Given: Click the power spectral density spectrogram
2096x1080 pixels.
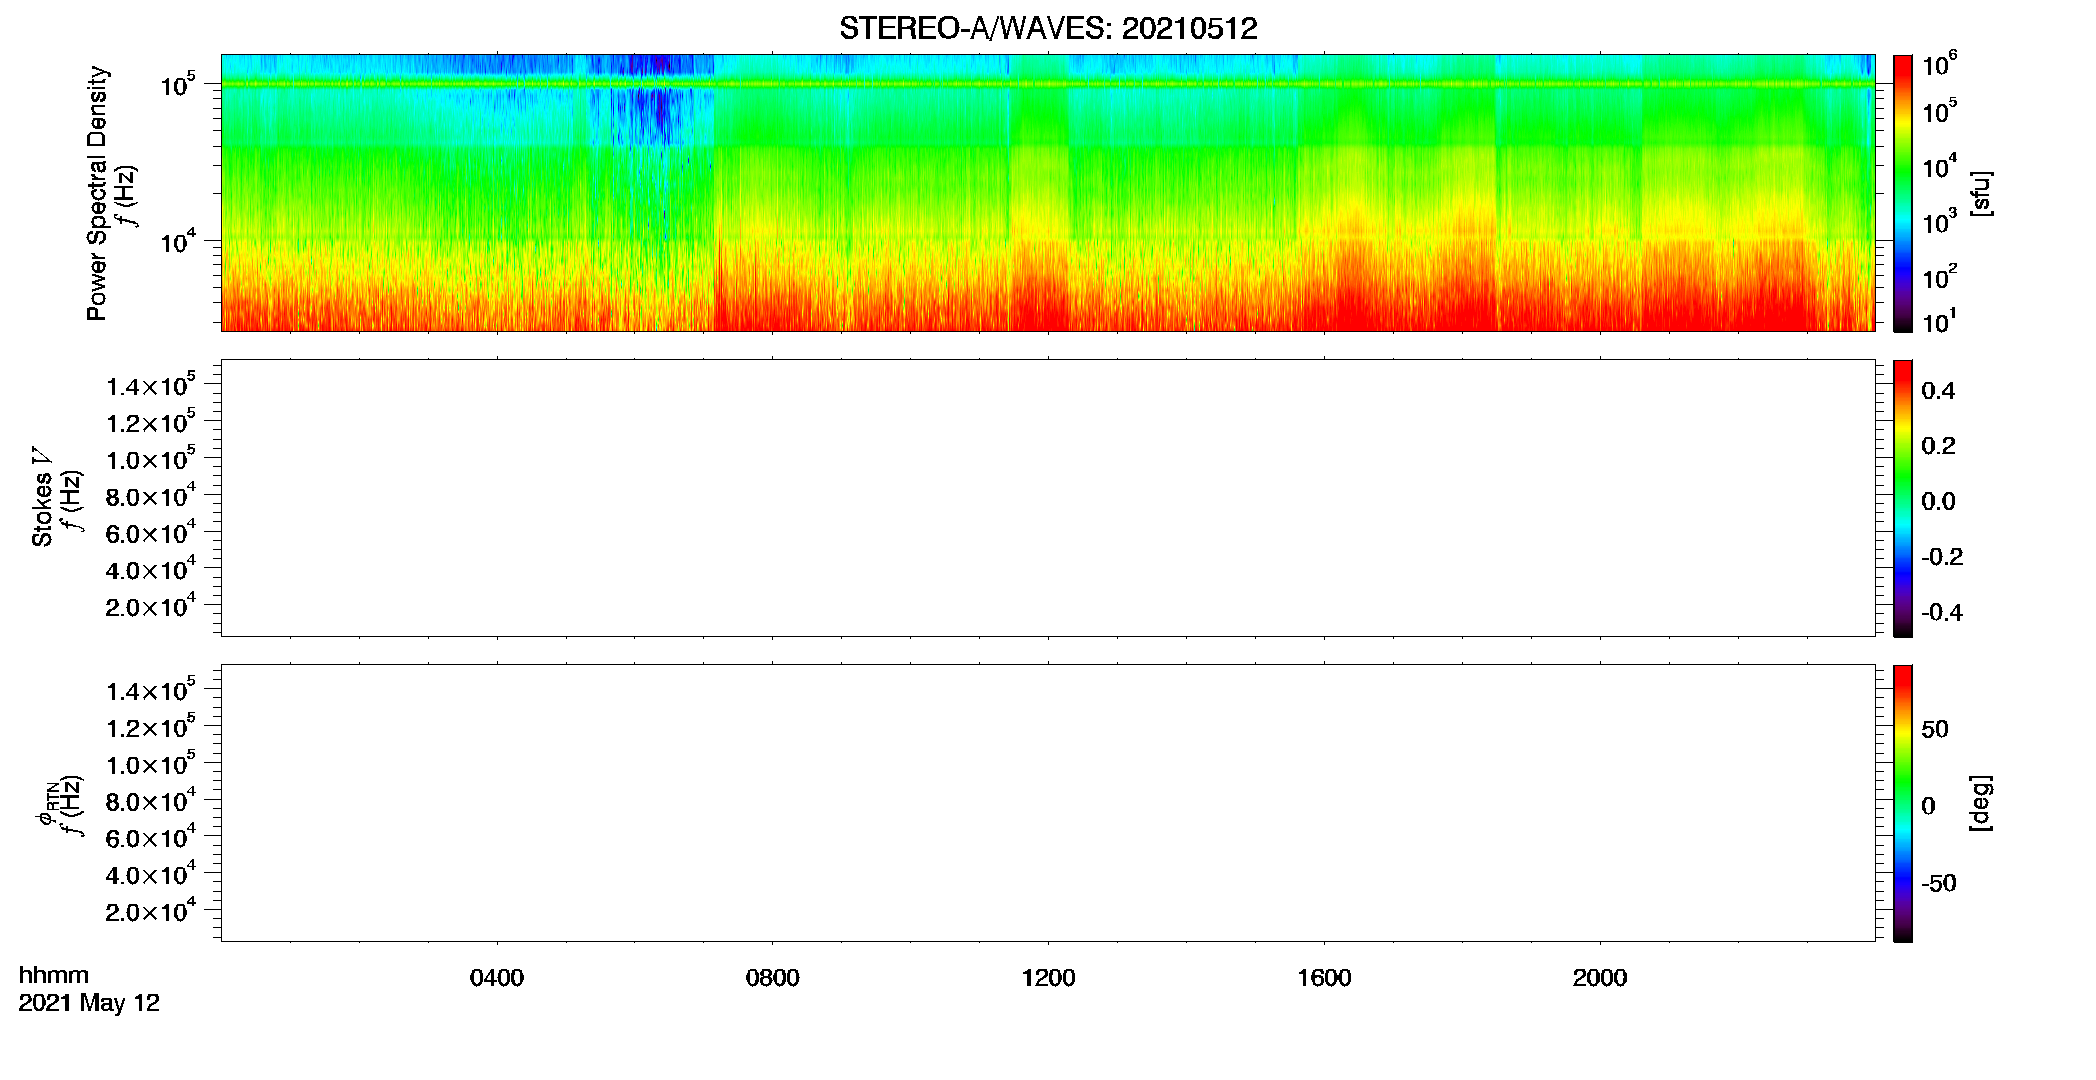Looking at the screenshot, I should coord(1048,193).
